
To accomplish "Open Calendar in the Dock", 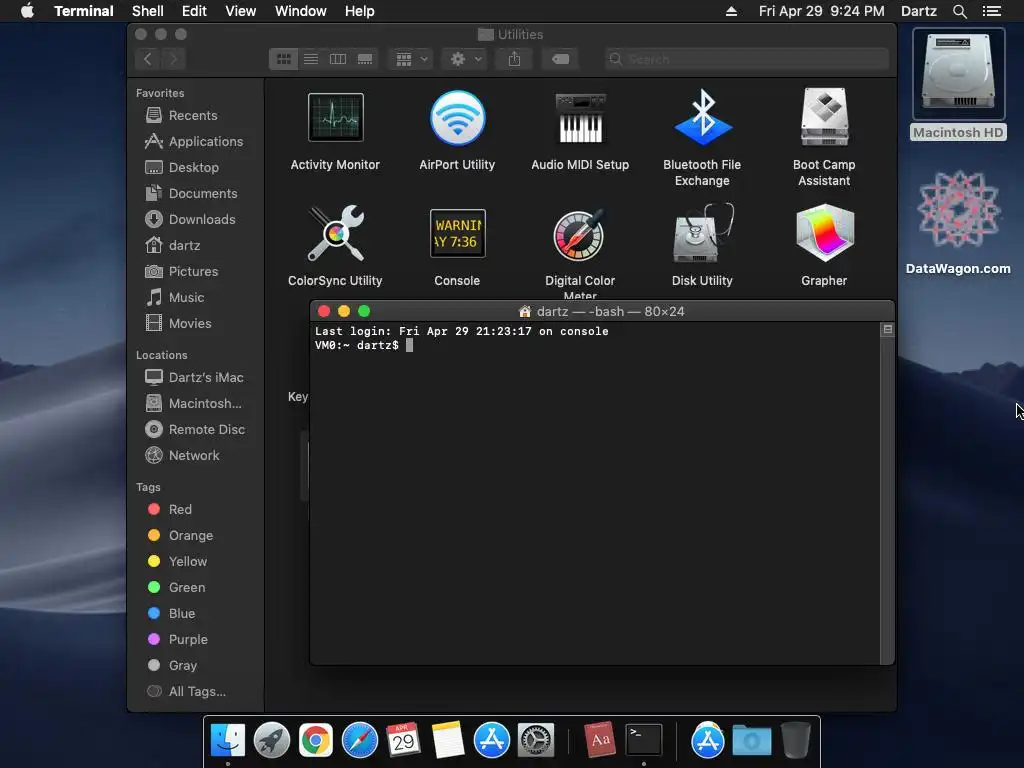I will tap(403, 740).
